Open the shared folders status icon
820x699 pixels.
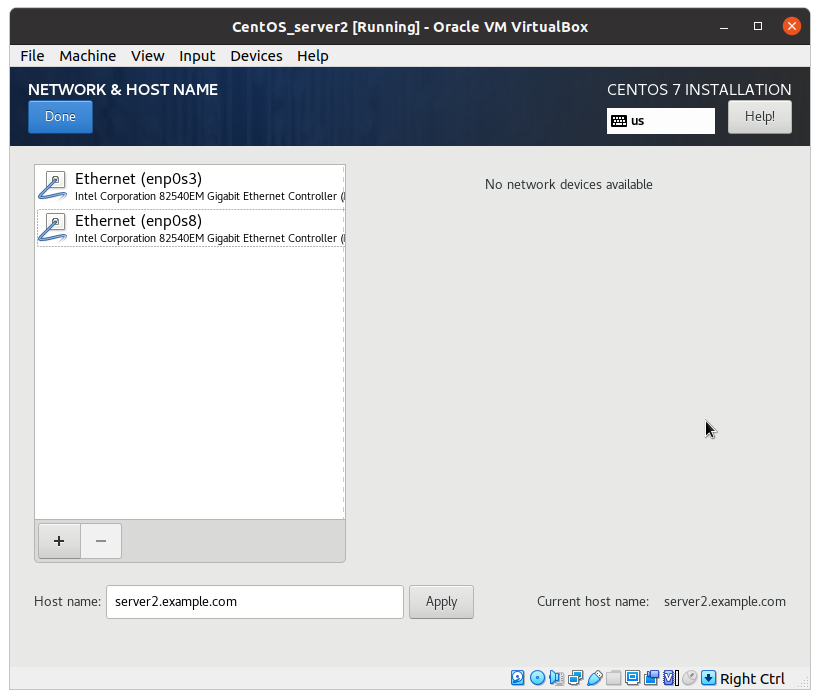(613, 678)
